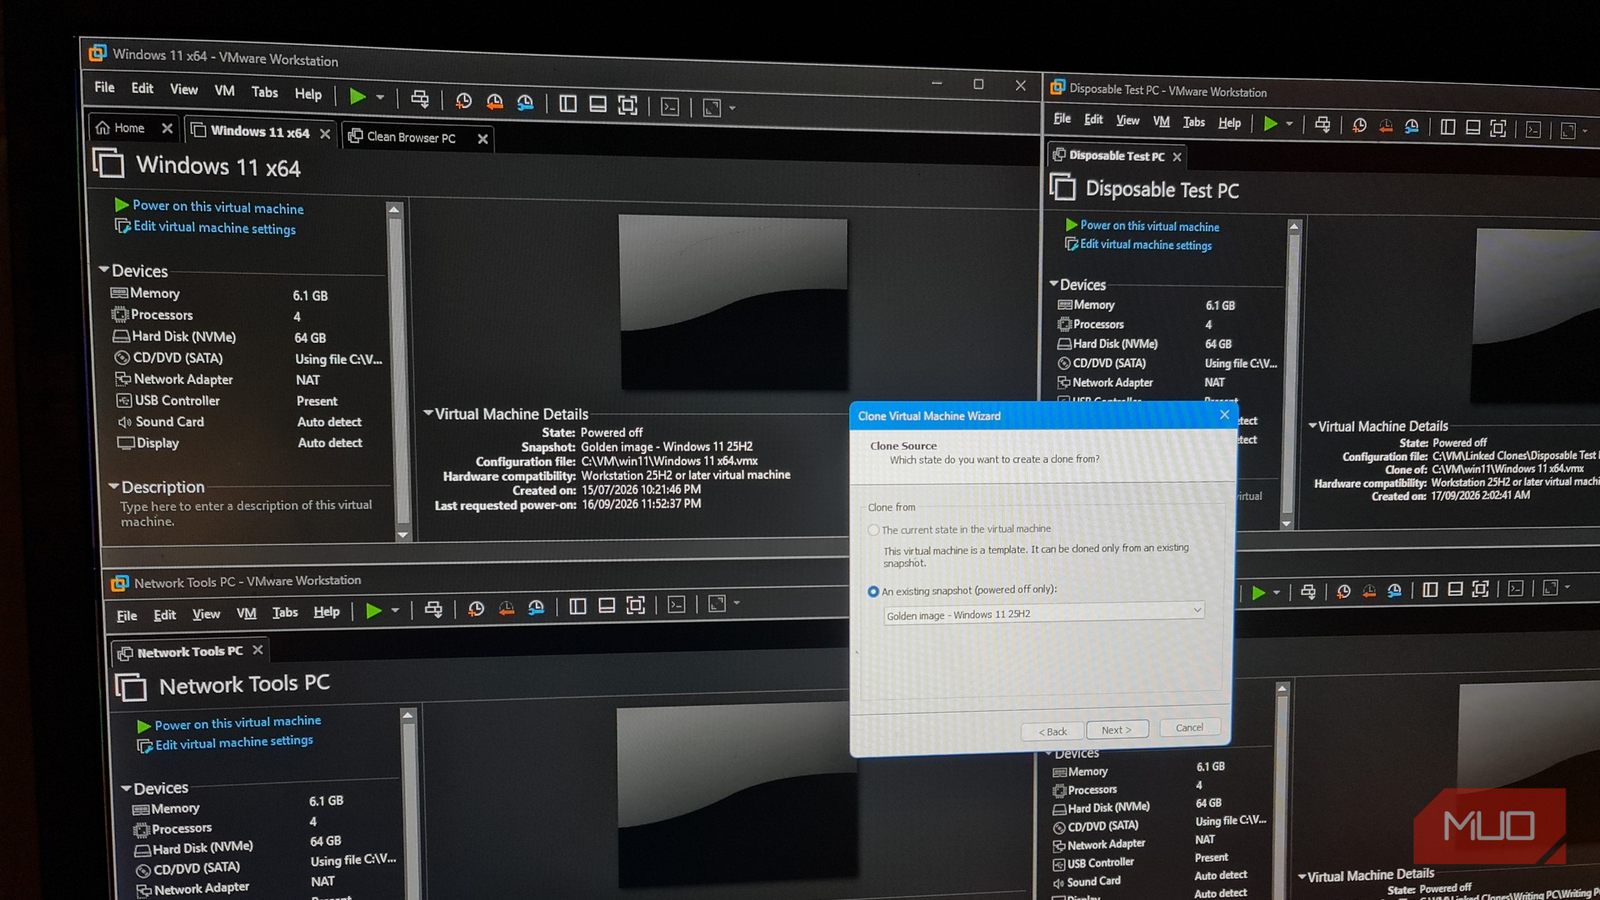
Task: Collapse the Devices section in Windows 11 x64
Action: pyautogui.click(x=104, y=270)
